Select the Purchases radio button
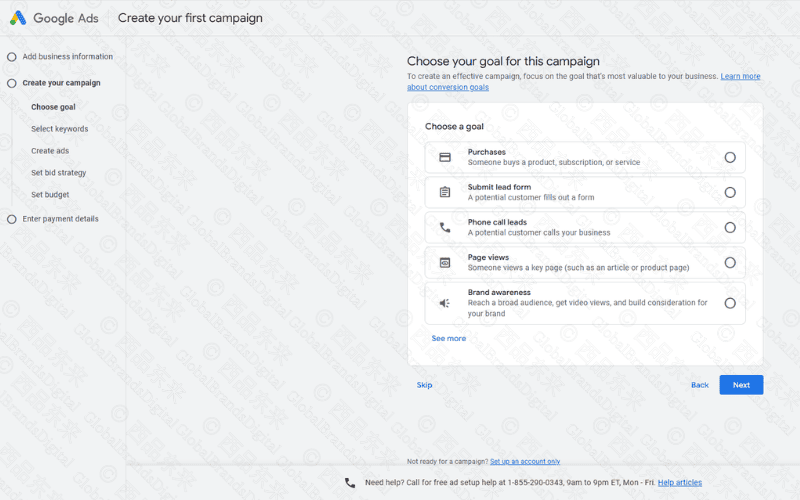The width and height of the screenshot is (800, 500). [730, 157]
